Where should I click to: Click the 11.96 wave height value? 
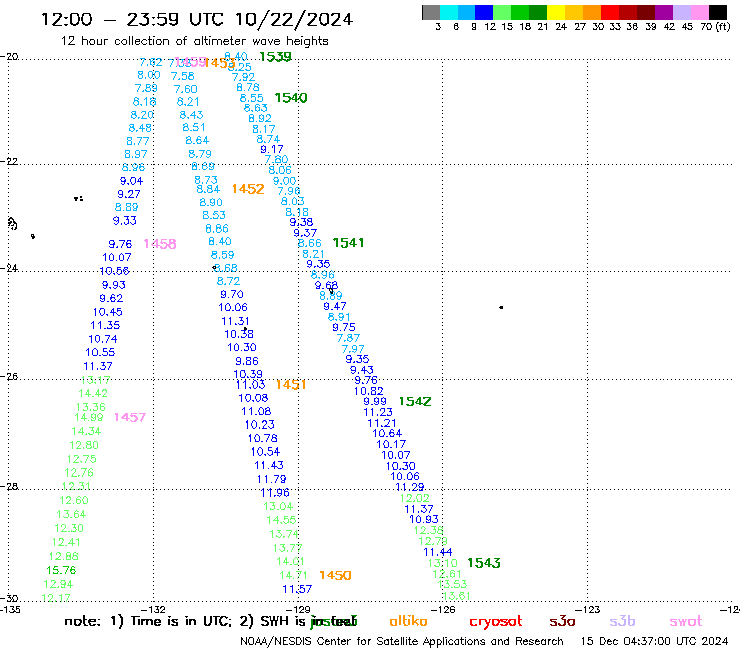click(275, 493)
